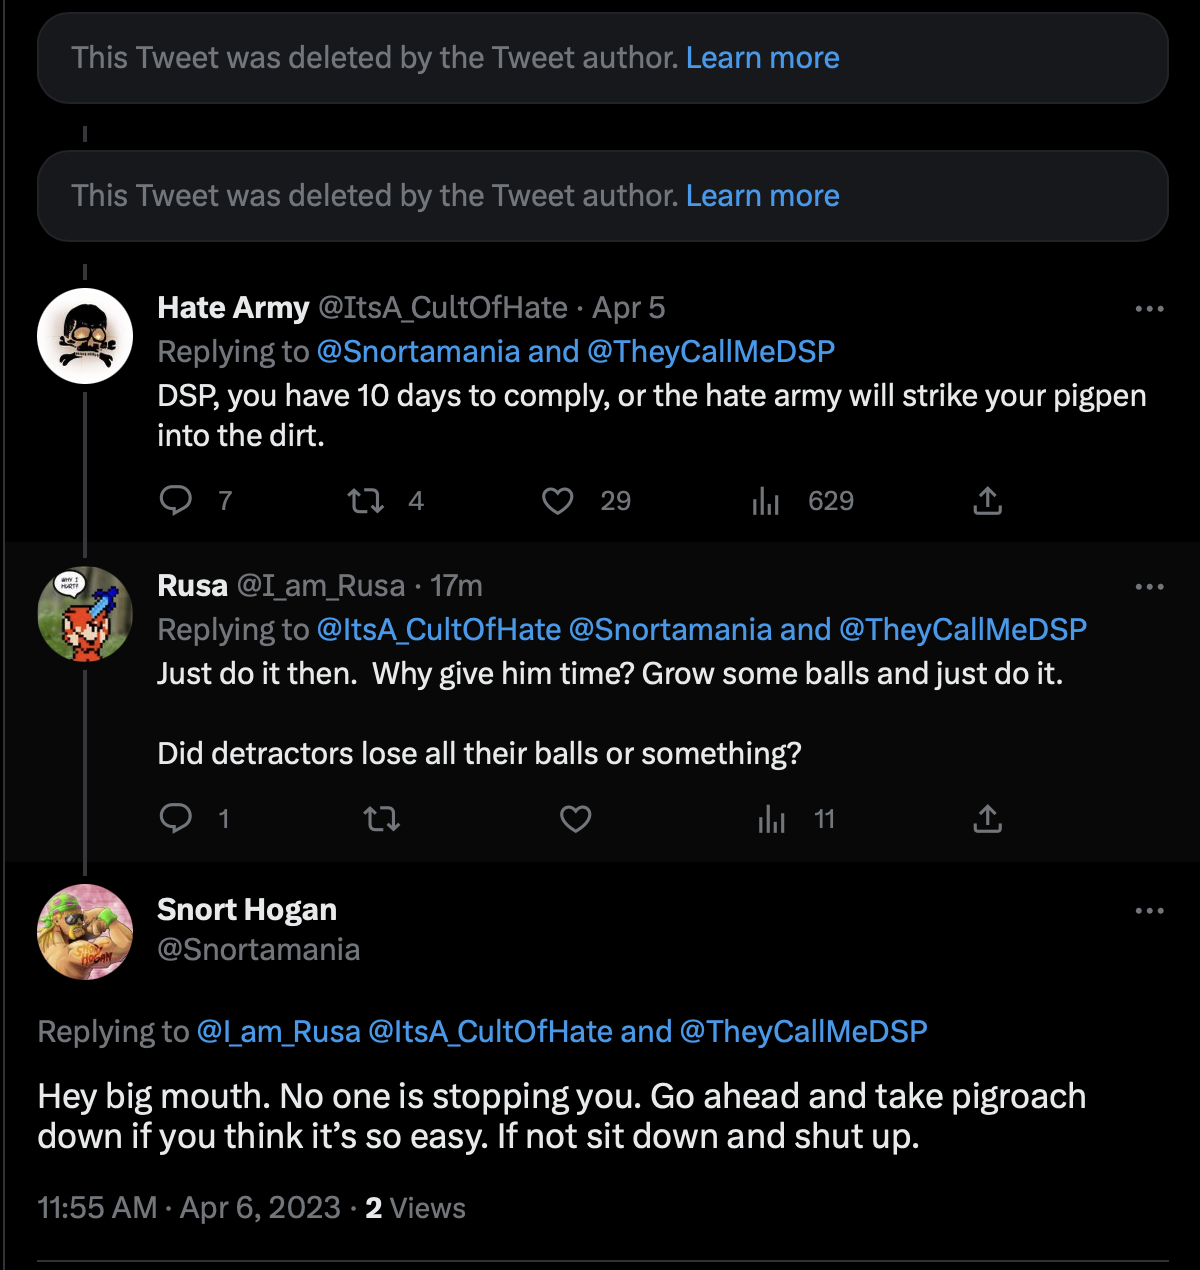Share the Hate Army tweet
Viewport: 1200px width, 1270px height.
point(987,500)
